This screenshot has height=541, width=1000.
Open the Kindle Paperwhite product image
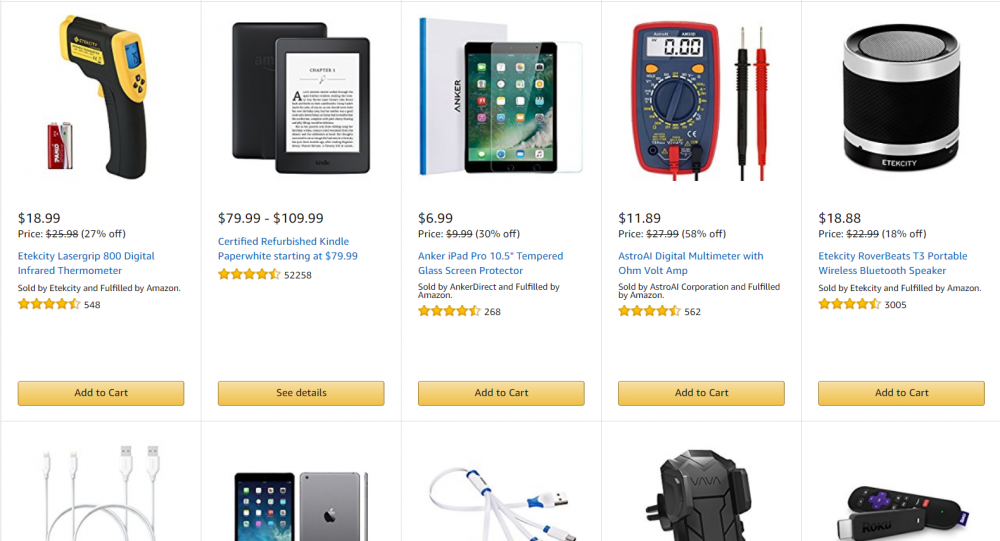(301, 98)
